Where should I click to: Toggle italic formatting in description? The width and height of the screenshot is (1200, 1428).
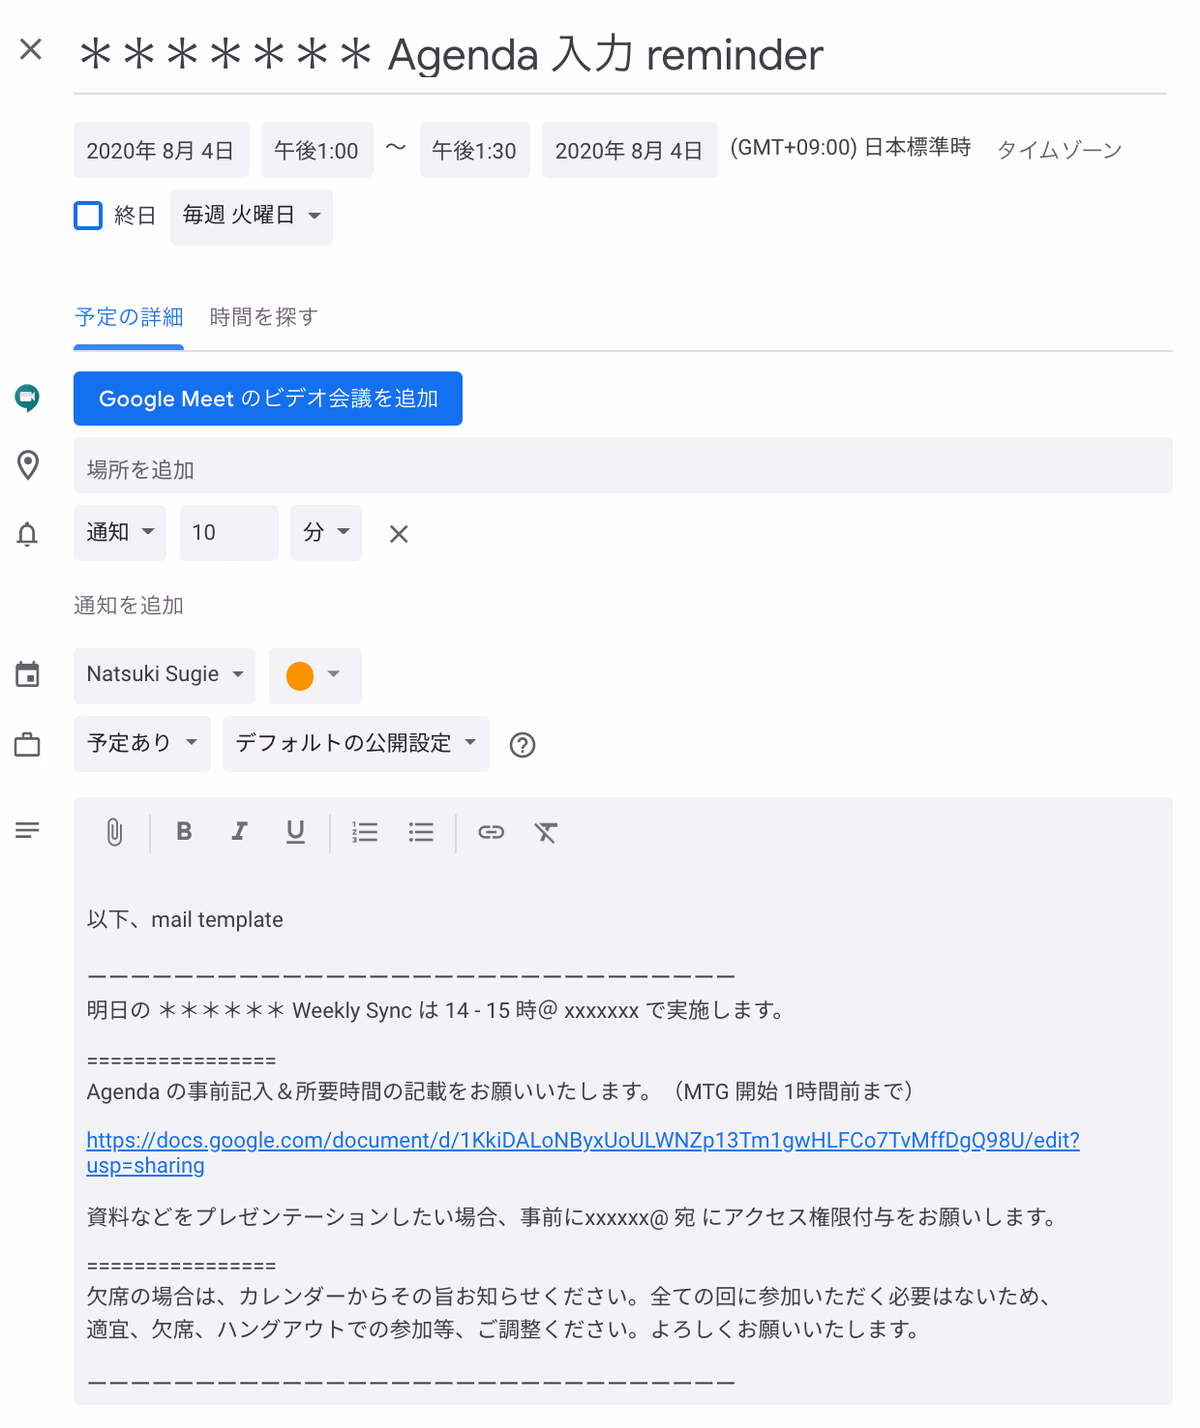point(239,831)
